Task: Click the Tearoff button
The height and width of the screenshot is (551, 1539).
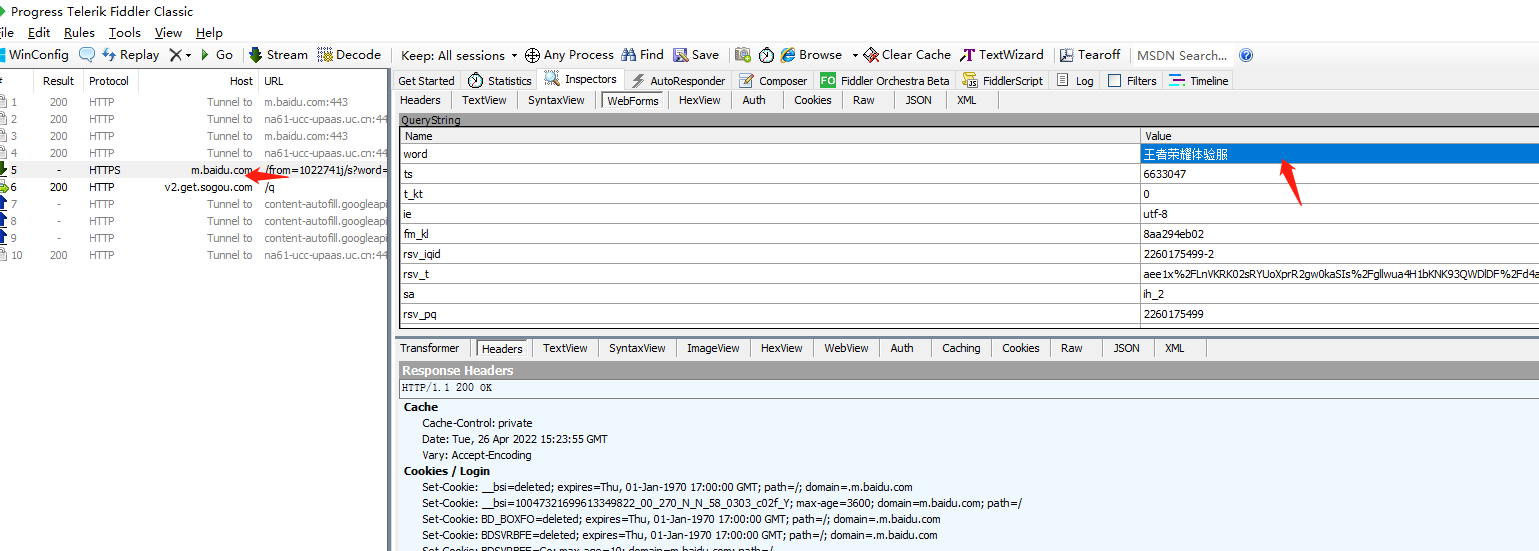Action: [1090, 55]
